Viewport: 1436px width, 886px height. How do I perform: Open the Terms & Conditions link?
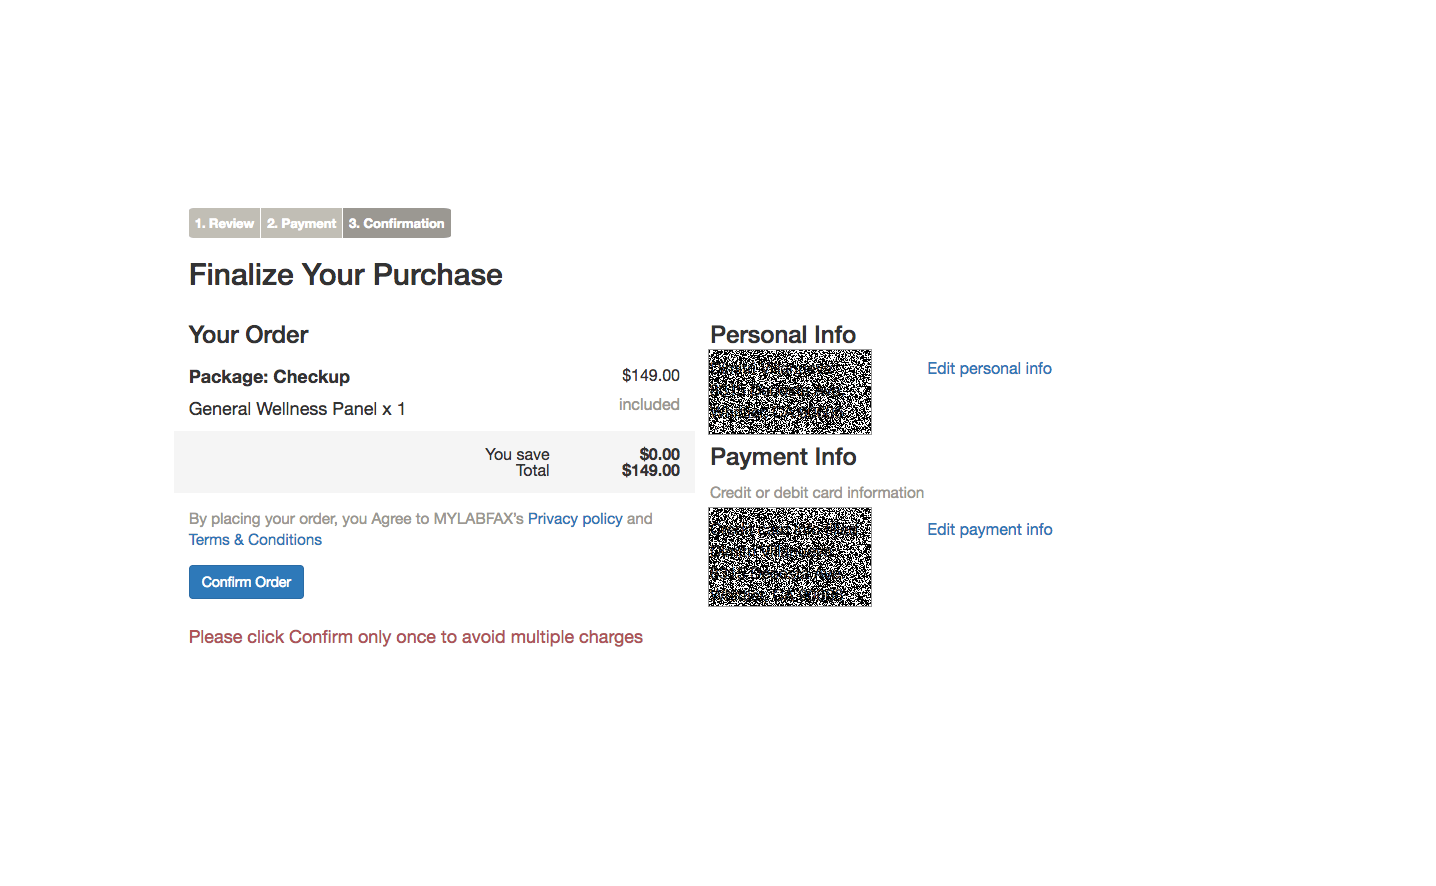click(x=255, y=540)
